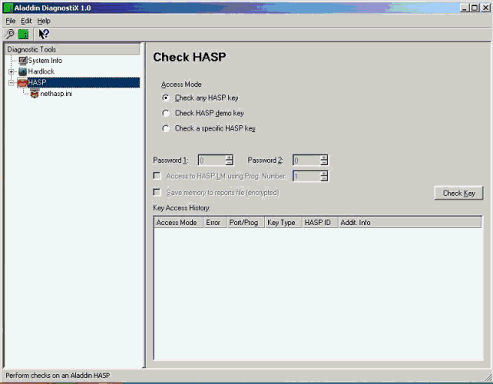This screenshot has width=493, height=384.
Task: Select the System Info tree icon
Action: pyautogui.click(x=22, y=61)
